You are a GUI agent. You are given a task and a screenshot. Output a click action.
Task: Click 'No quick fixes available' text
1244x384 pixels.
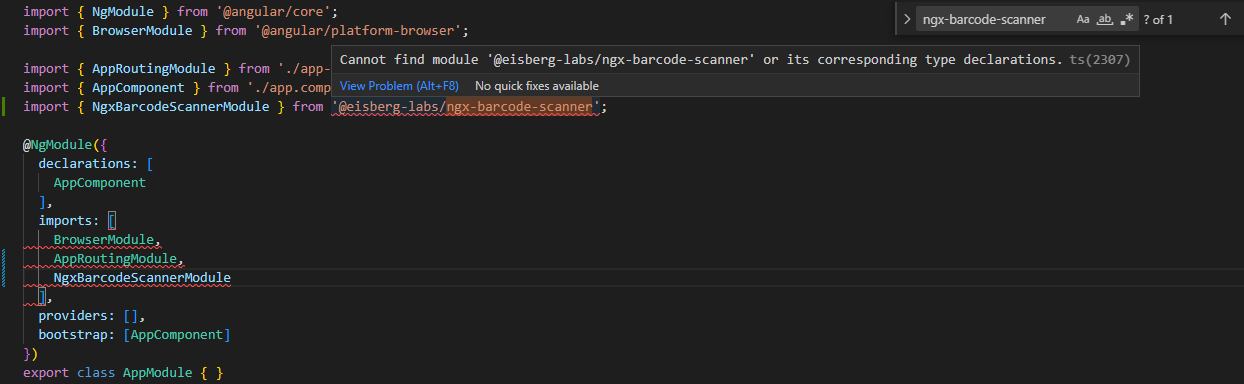click(537, 86)
